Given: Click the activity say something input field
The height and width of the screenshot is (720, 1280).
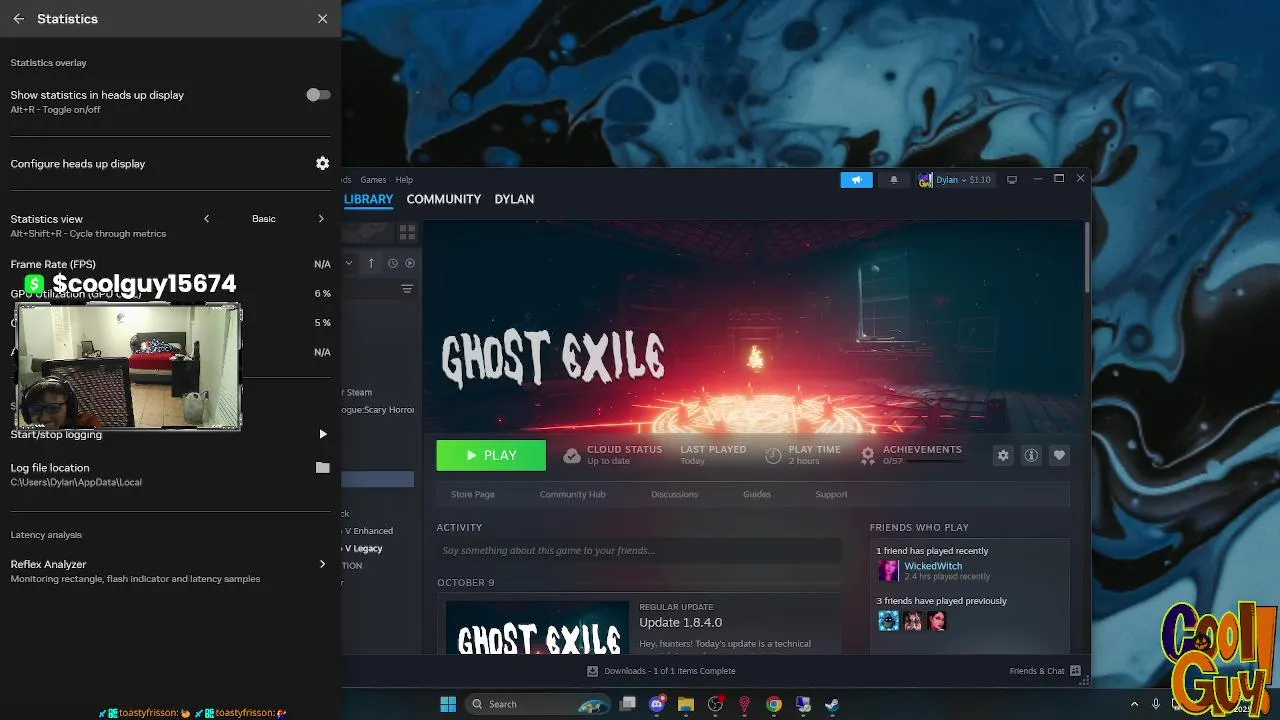Looking at the screenshot, I should tap(638, 551).
